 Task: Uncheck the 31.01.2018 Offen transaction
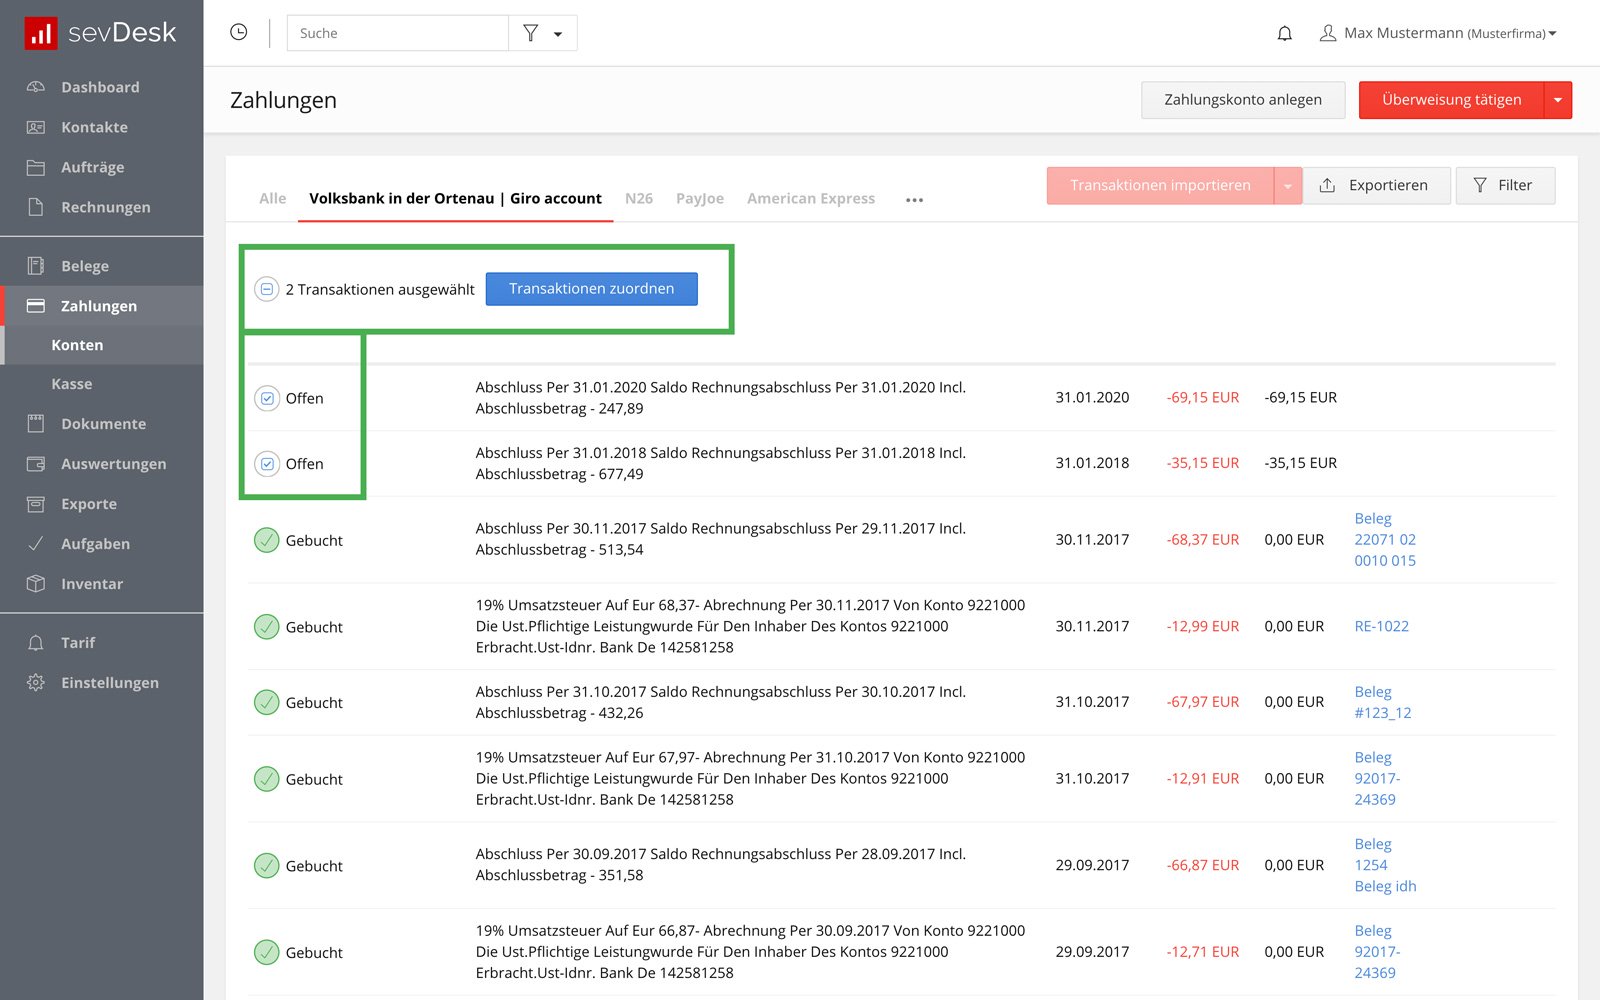point(267,464)
